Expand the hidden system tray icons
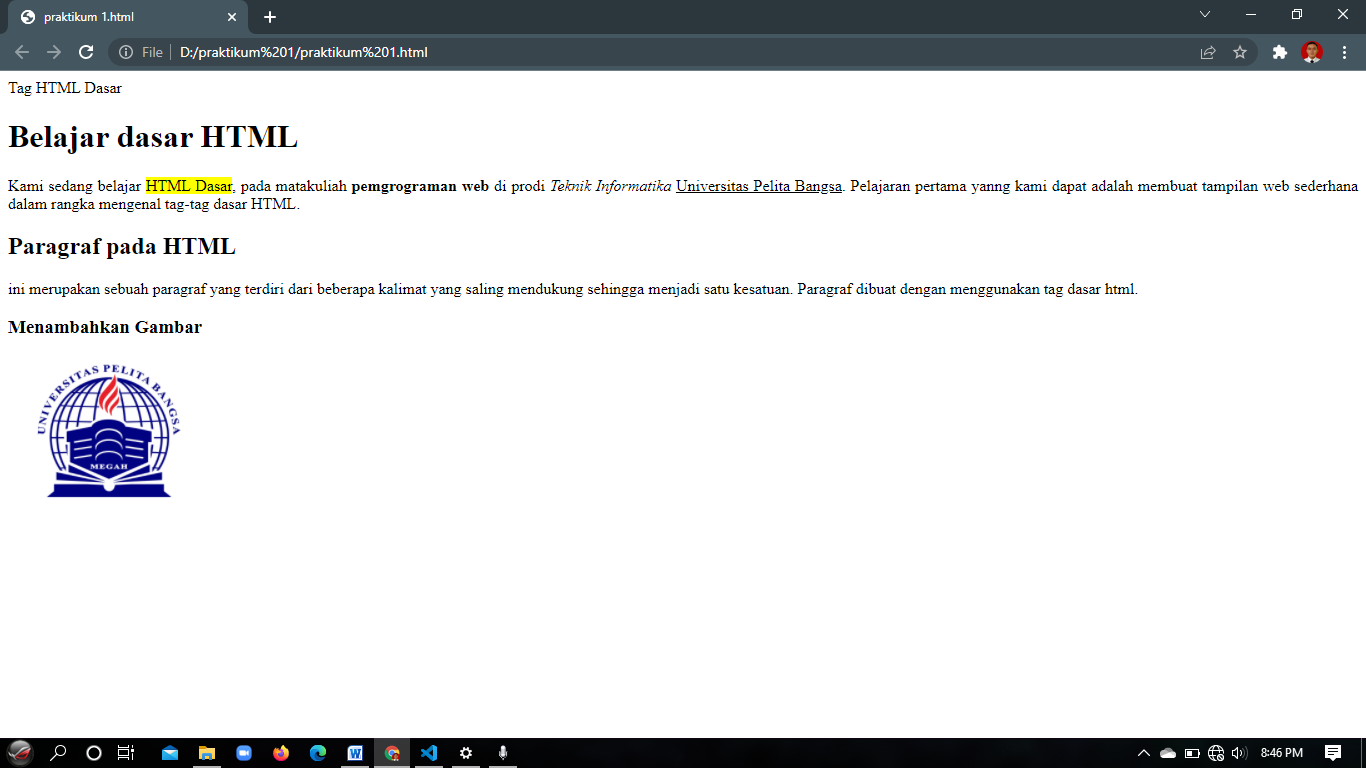Viewport: 1366px width, 768px height. (1144, 753)
